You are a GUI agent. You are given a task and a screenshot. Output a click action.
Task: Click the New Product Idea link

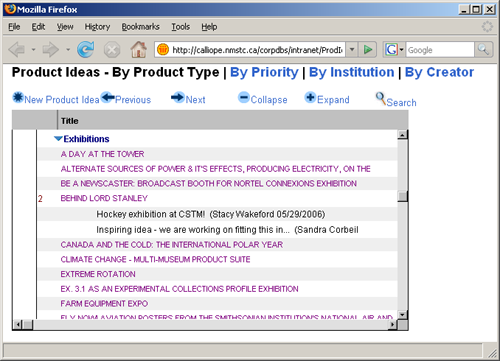(x=62, y=100)
